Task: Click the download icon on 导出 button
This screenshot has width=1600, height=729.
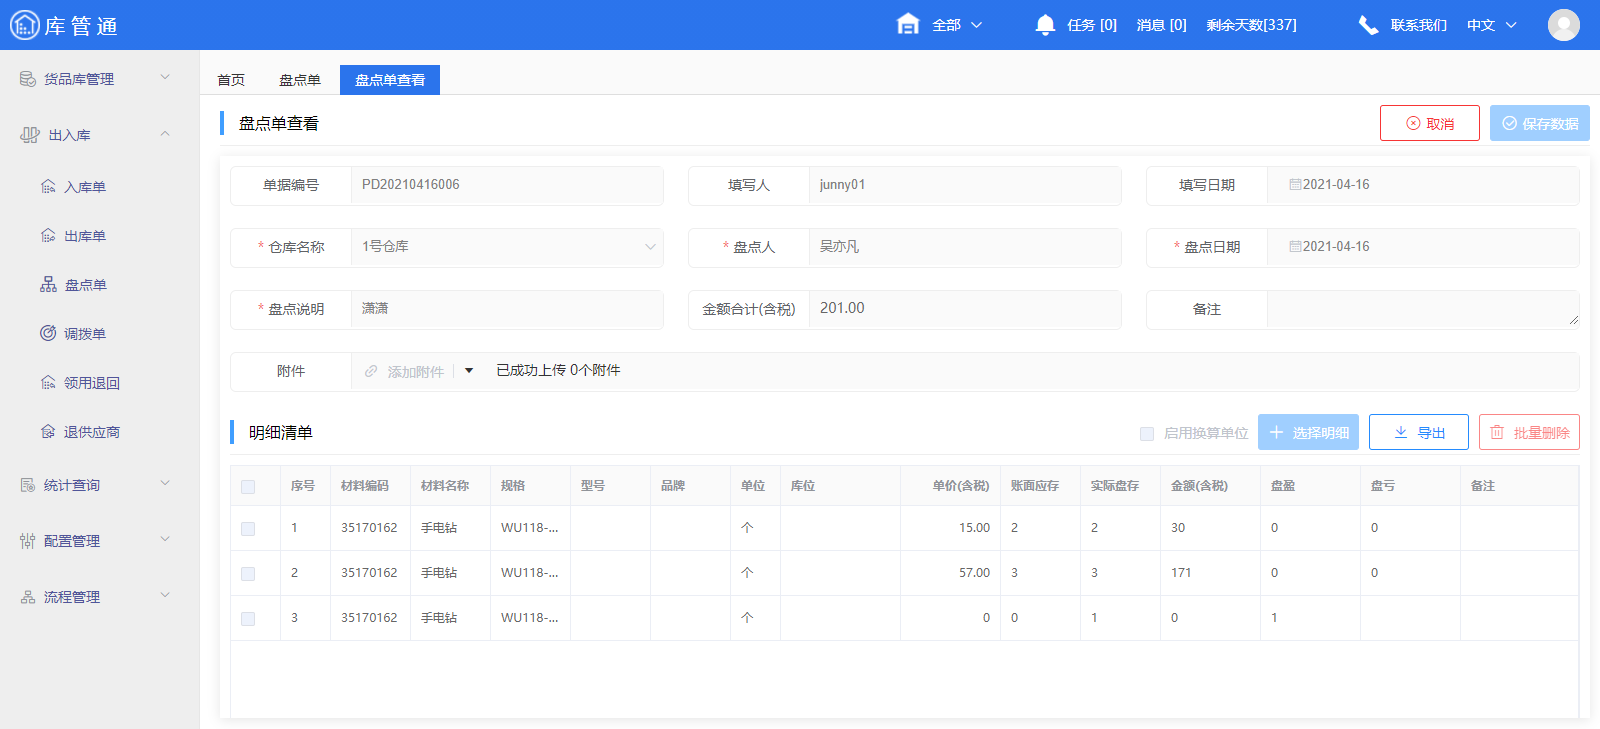Action: [x=1401, y=433]
